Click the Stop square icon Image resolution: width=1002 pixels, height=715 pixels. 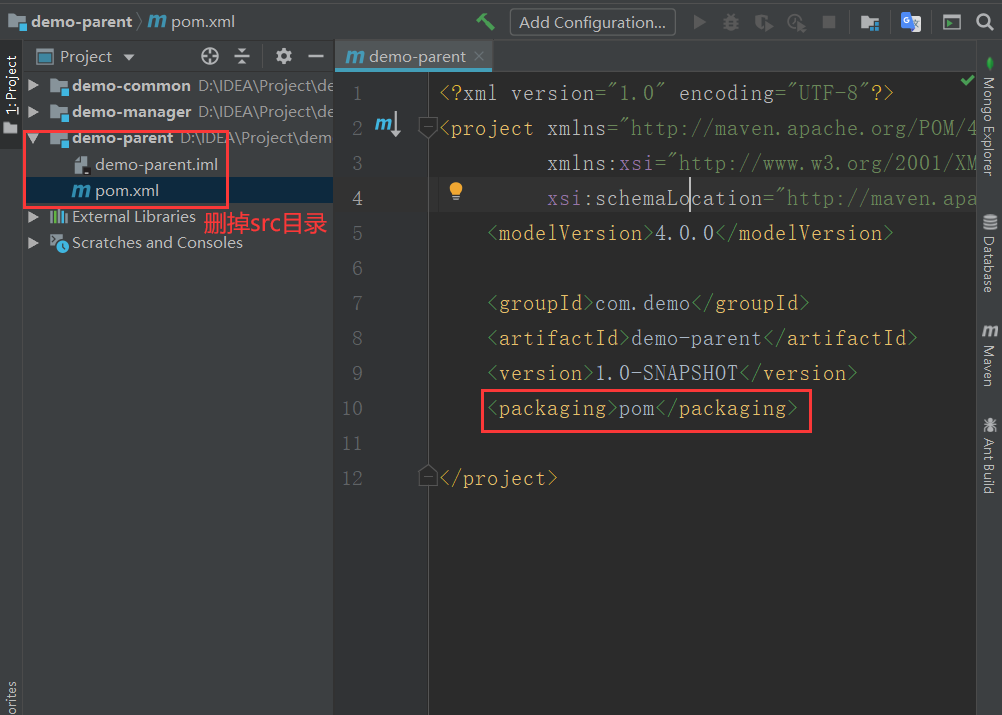click(829, 22)
